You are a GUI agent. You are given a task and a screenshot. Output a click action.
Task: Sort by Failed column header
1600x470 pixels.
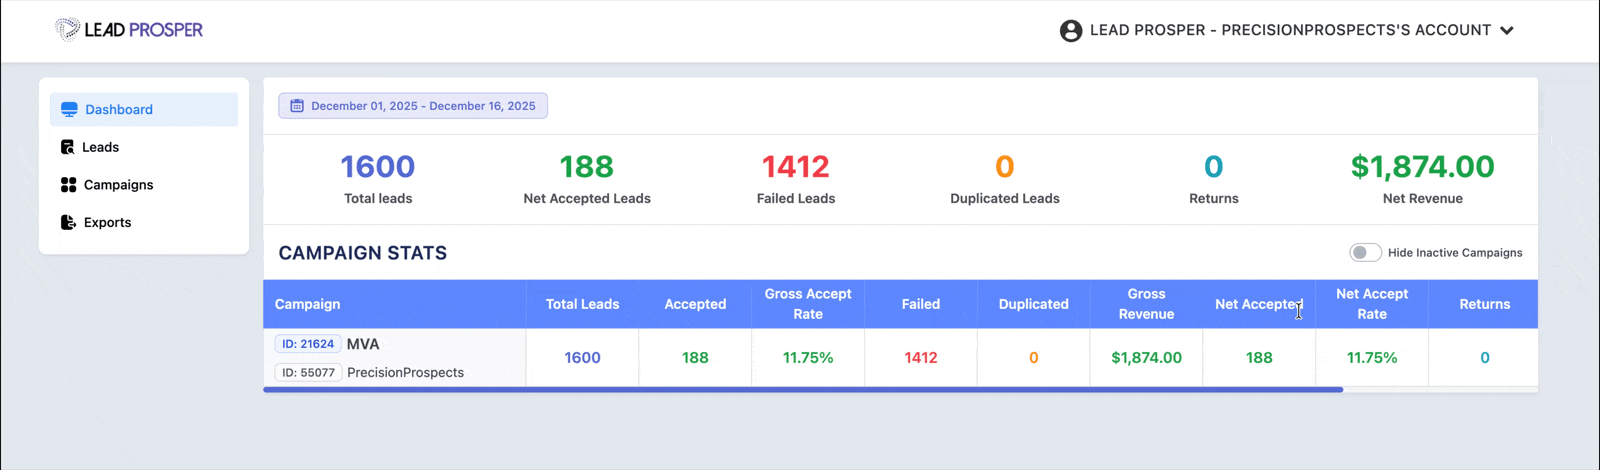pyautogui.click(x=921, y=304)
